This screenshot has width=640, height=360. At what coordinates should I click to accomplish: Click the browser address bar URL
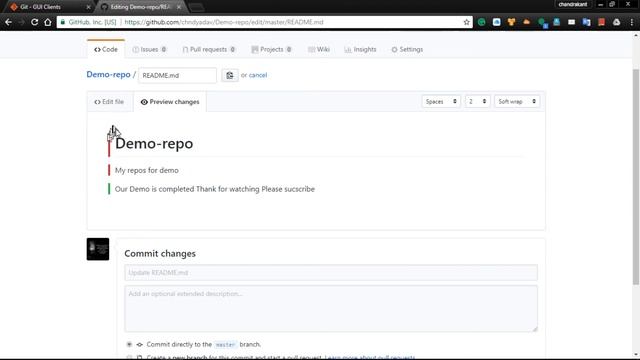pos(224,22)
